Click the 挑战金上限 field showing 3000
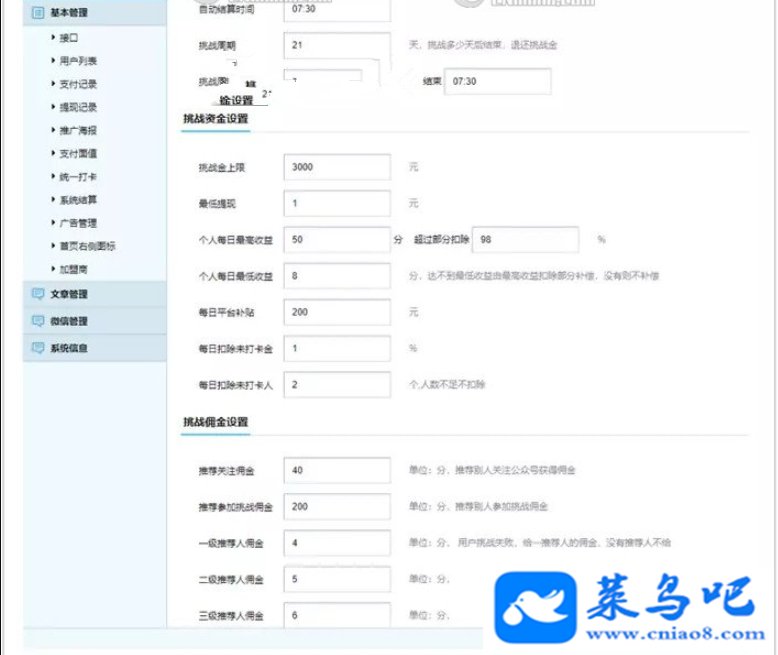Screen dimensions: 778x655 click(x=337, y=167)
